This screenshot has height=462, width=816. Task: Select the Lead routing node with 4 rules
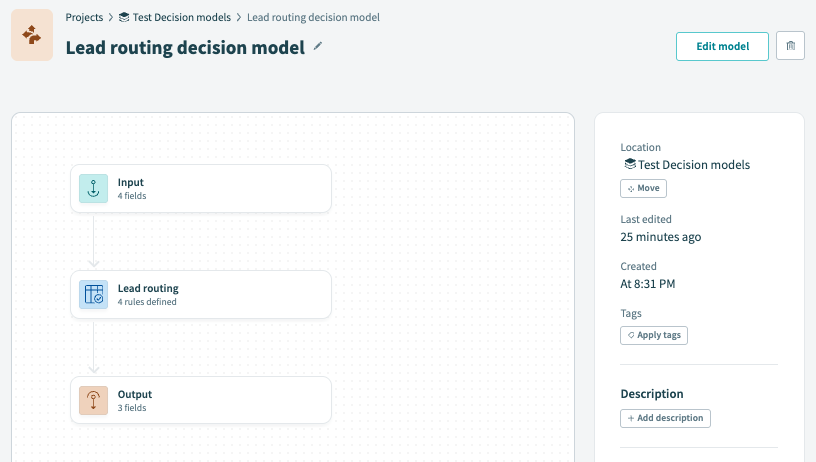[x=201, y=294]
